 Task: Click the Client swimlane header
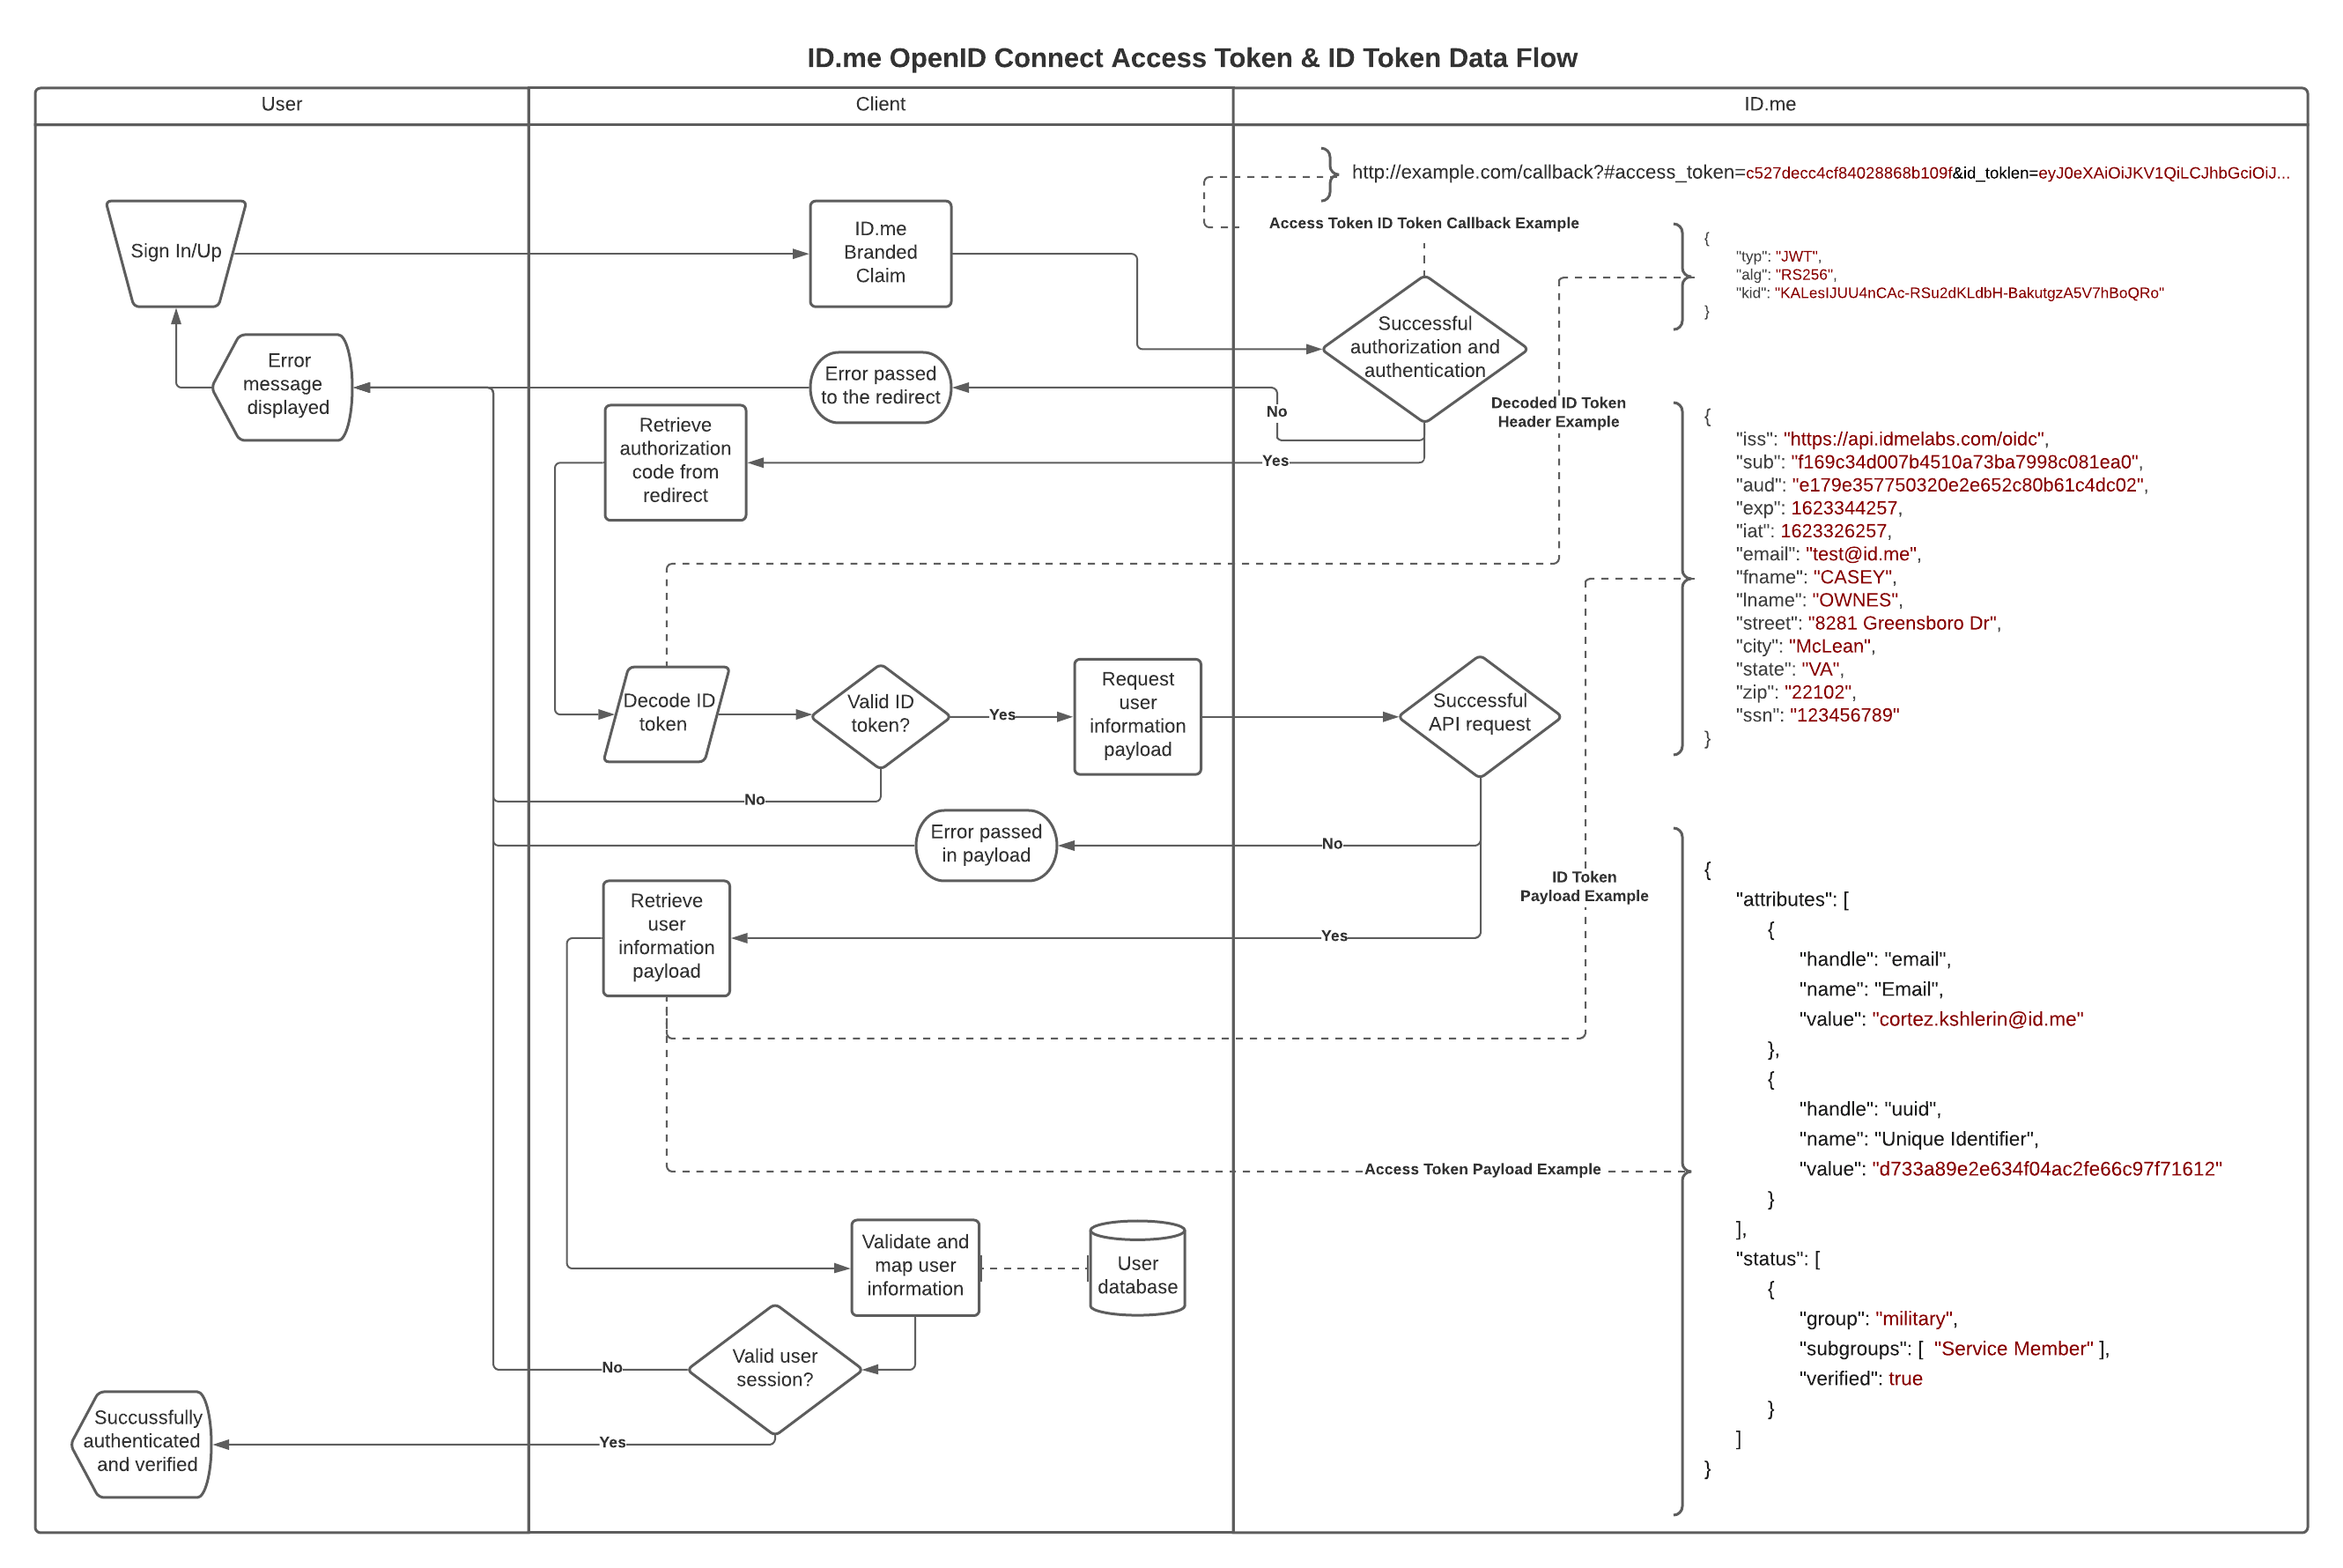tap(880, 104)
